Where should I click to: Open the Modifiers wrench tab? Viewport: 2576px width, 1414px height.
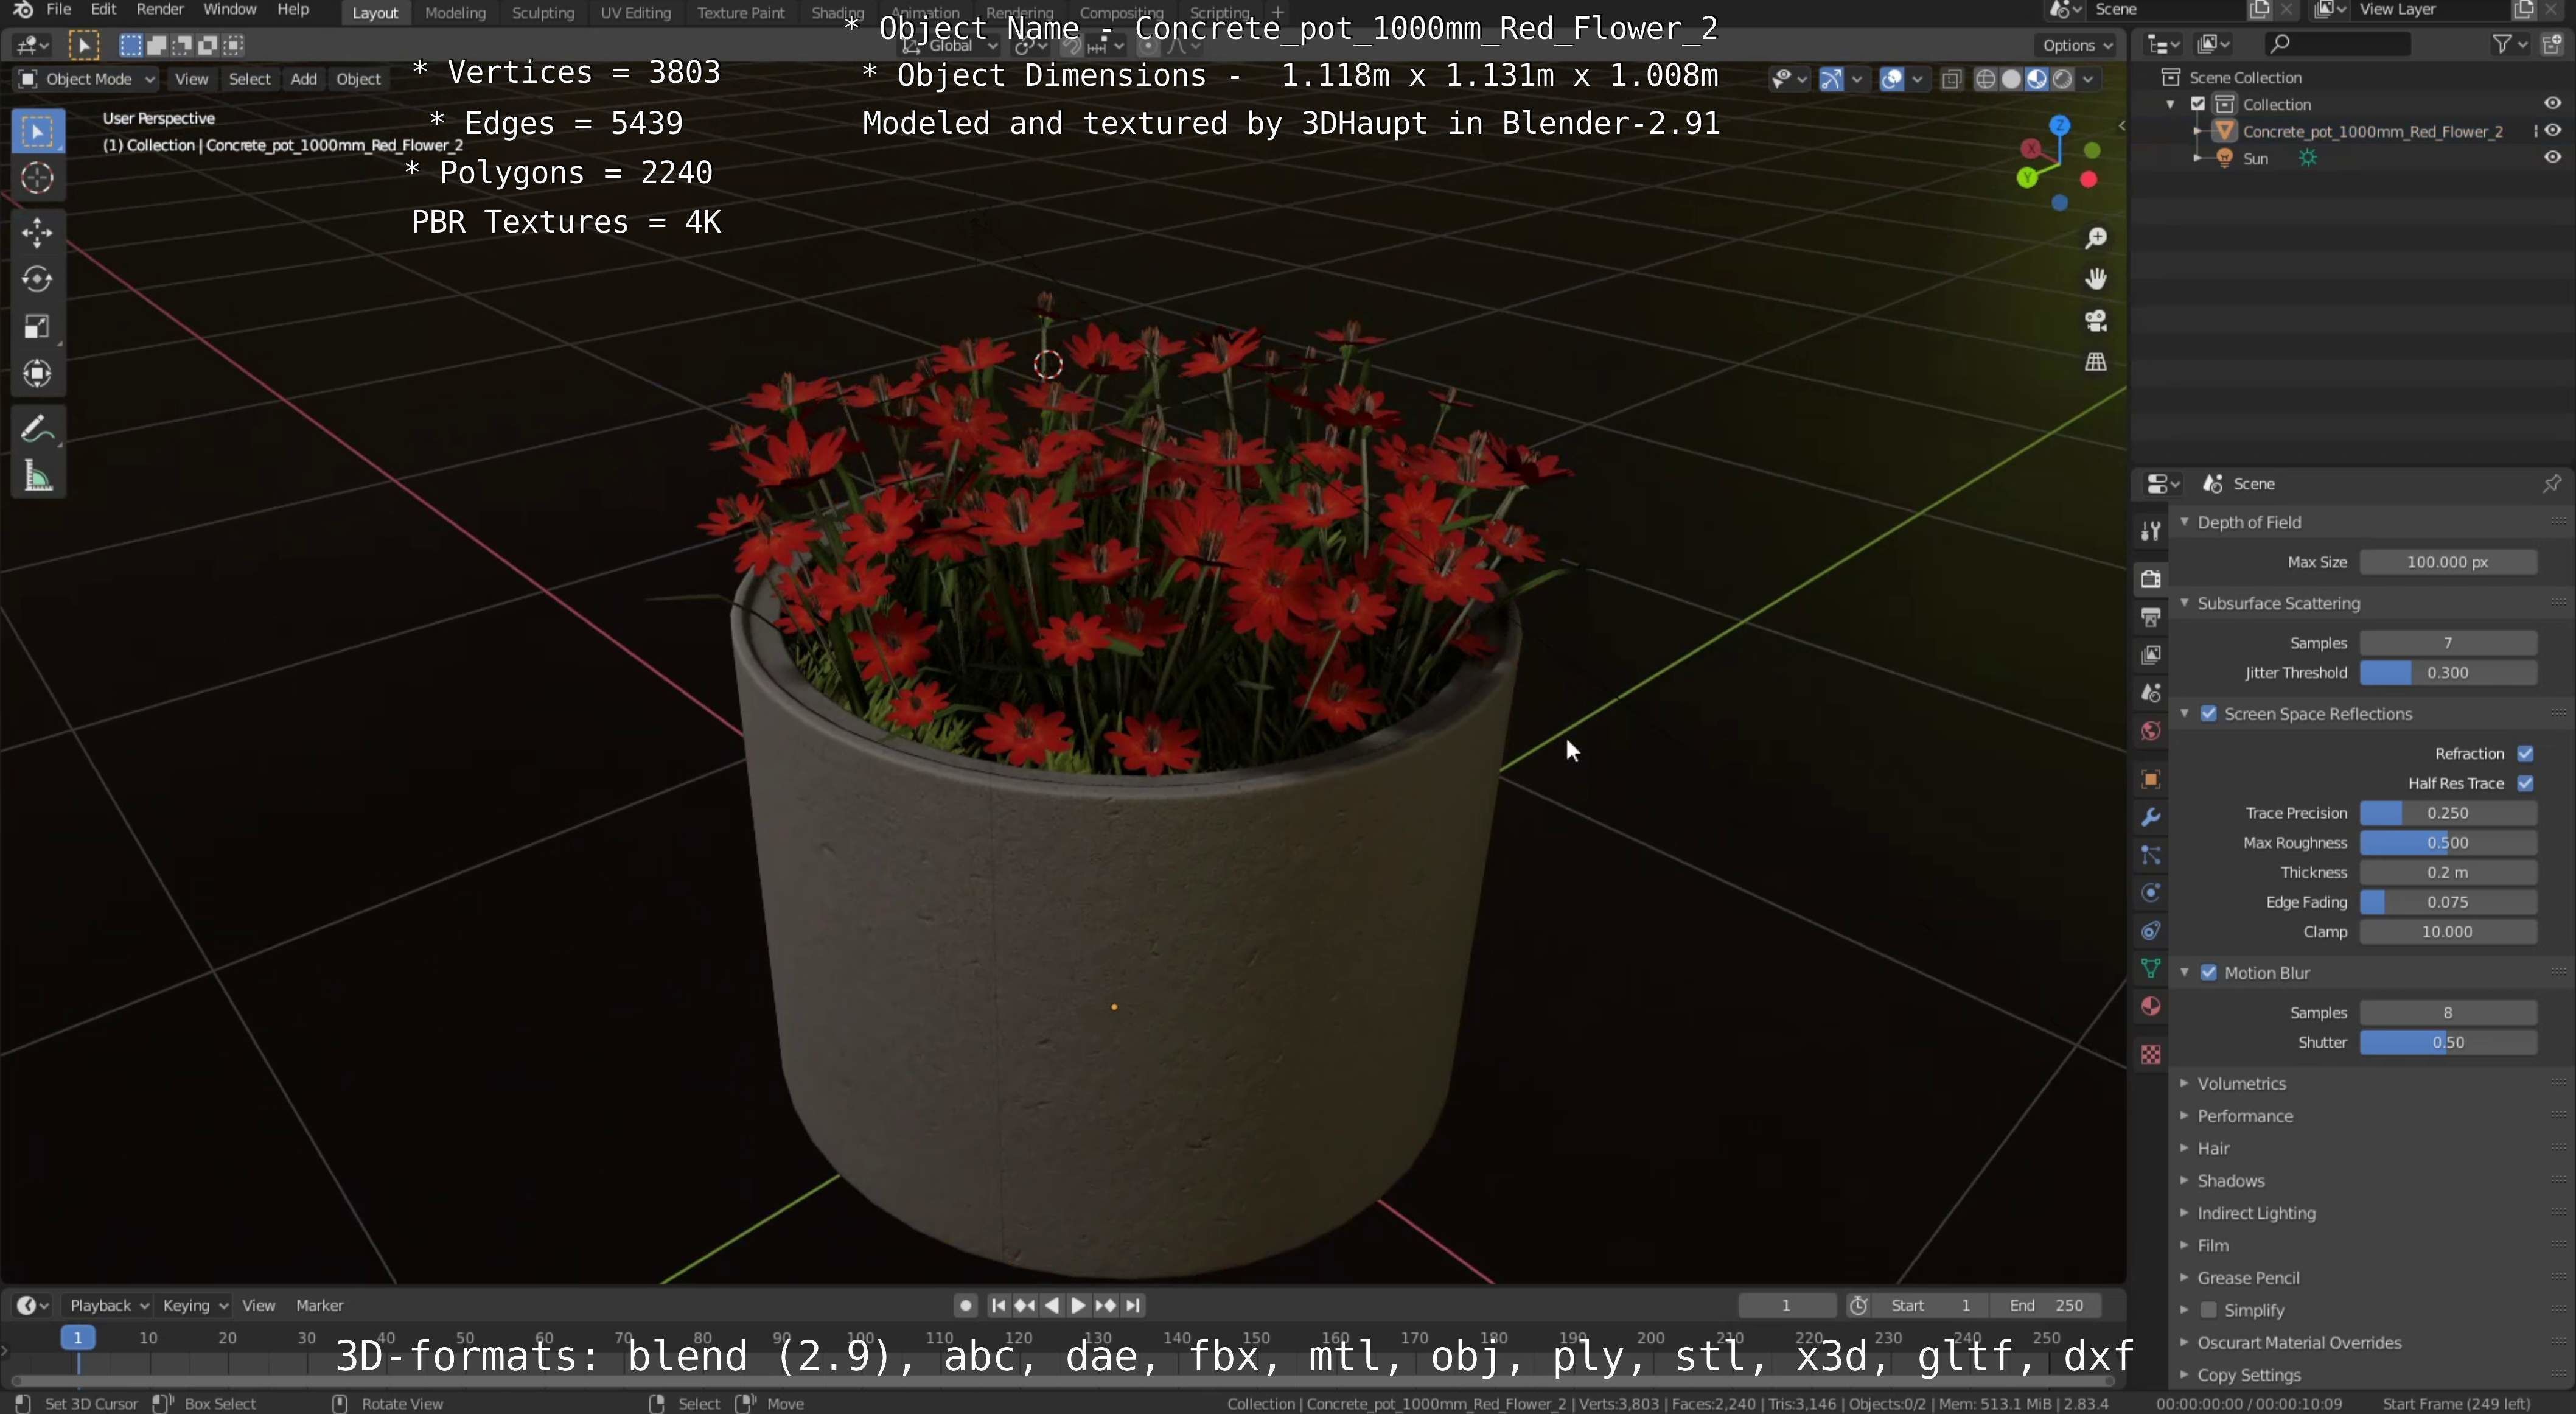coord(2151,817)
